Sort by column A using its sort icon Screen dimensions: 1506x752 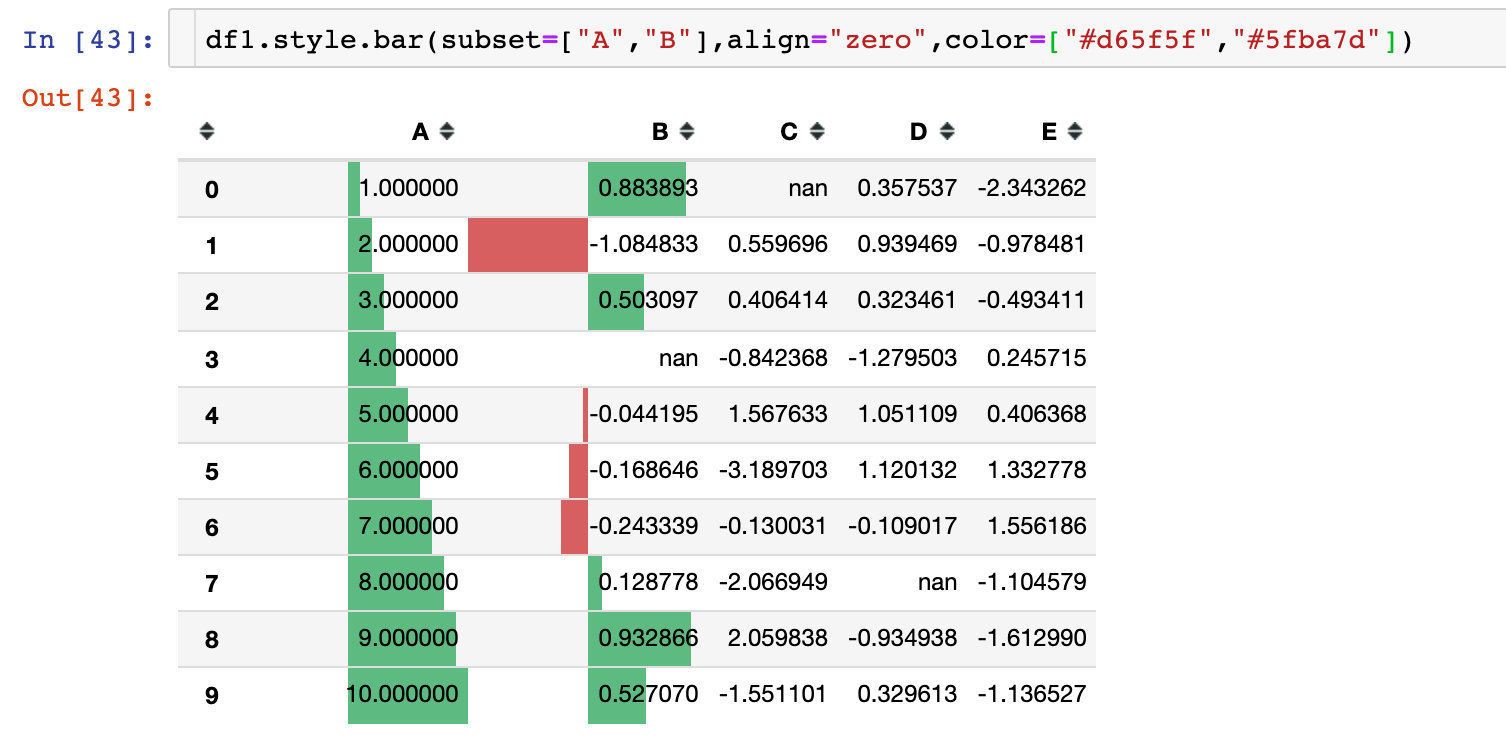(x=447, y=131)
